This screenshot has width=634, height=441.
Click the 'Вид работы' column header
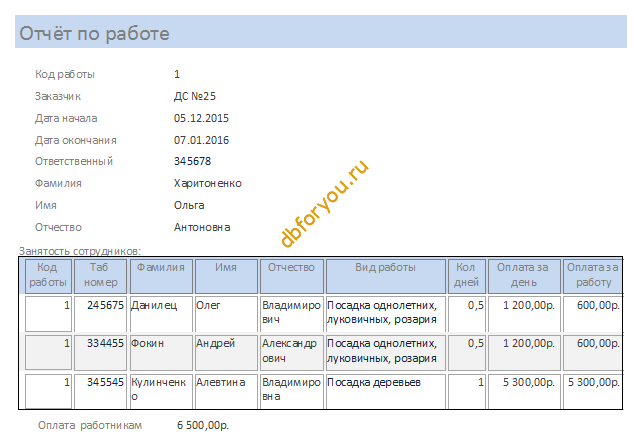[x=385, y=276]
